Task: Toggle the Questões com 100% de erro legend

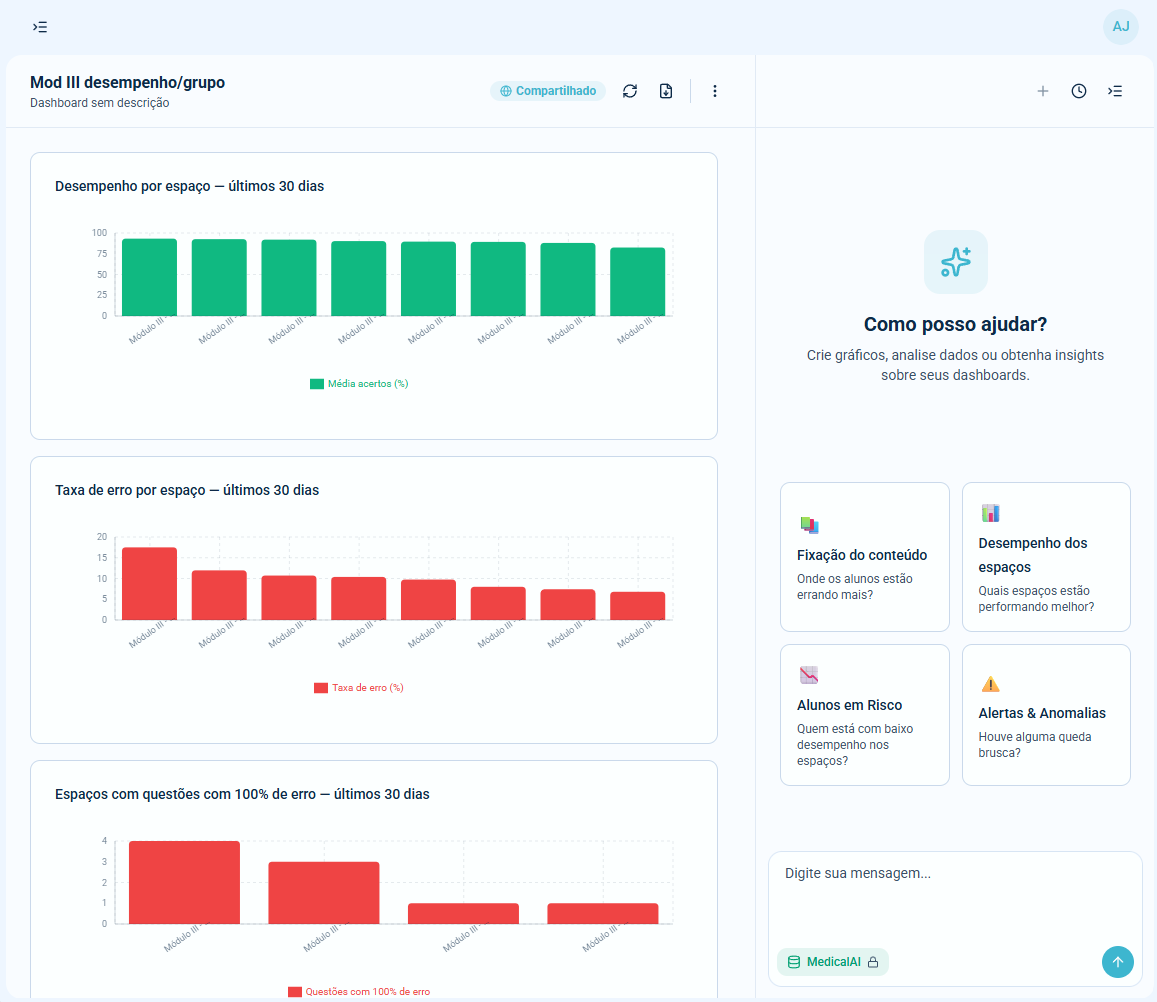Action: (x=359, y=992)
